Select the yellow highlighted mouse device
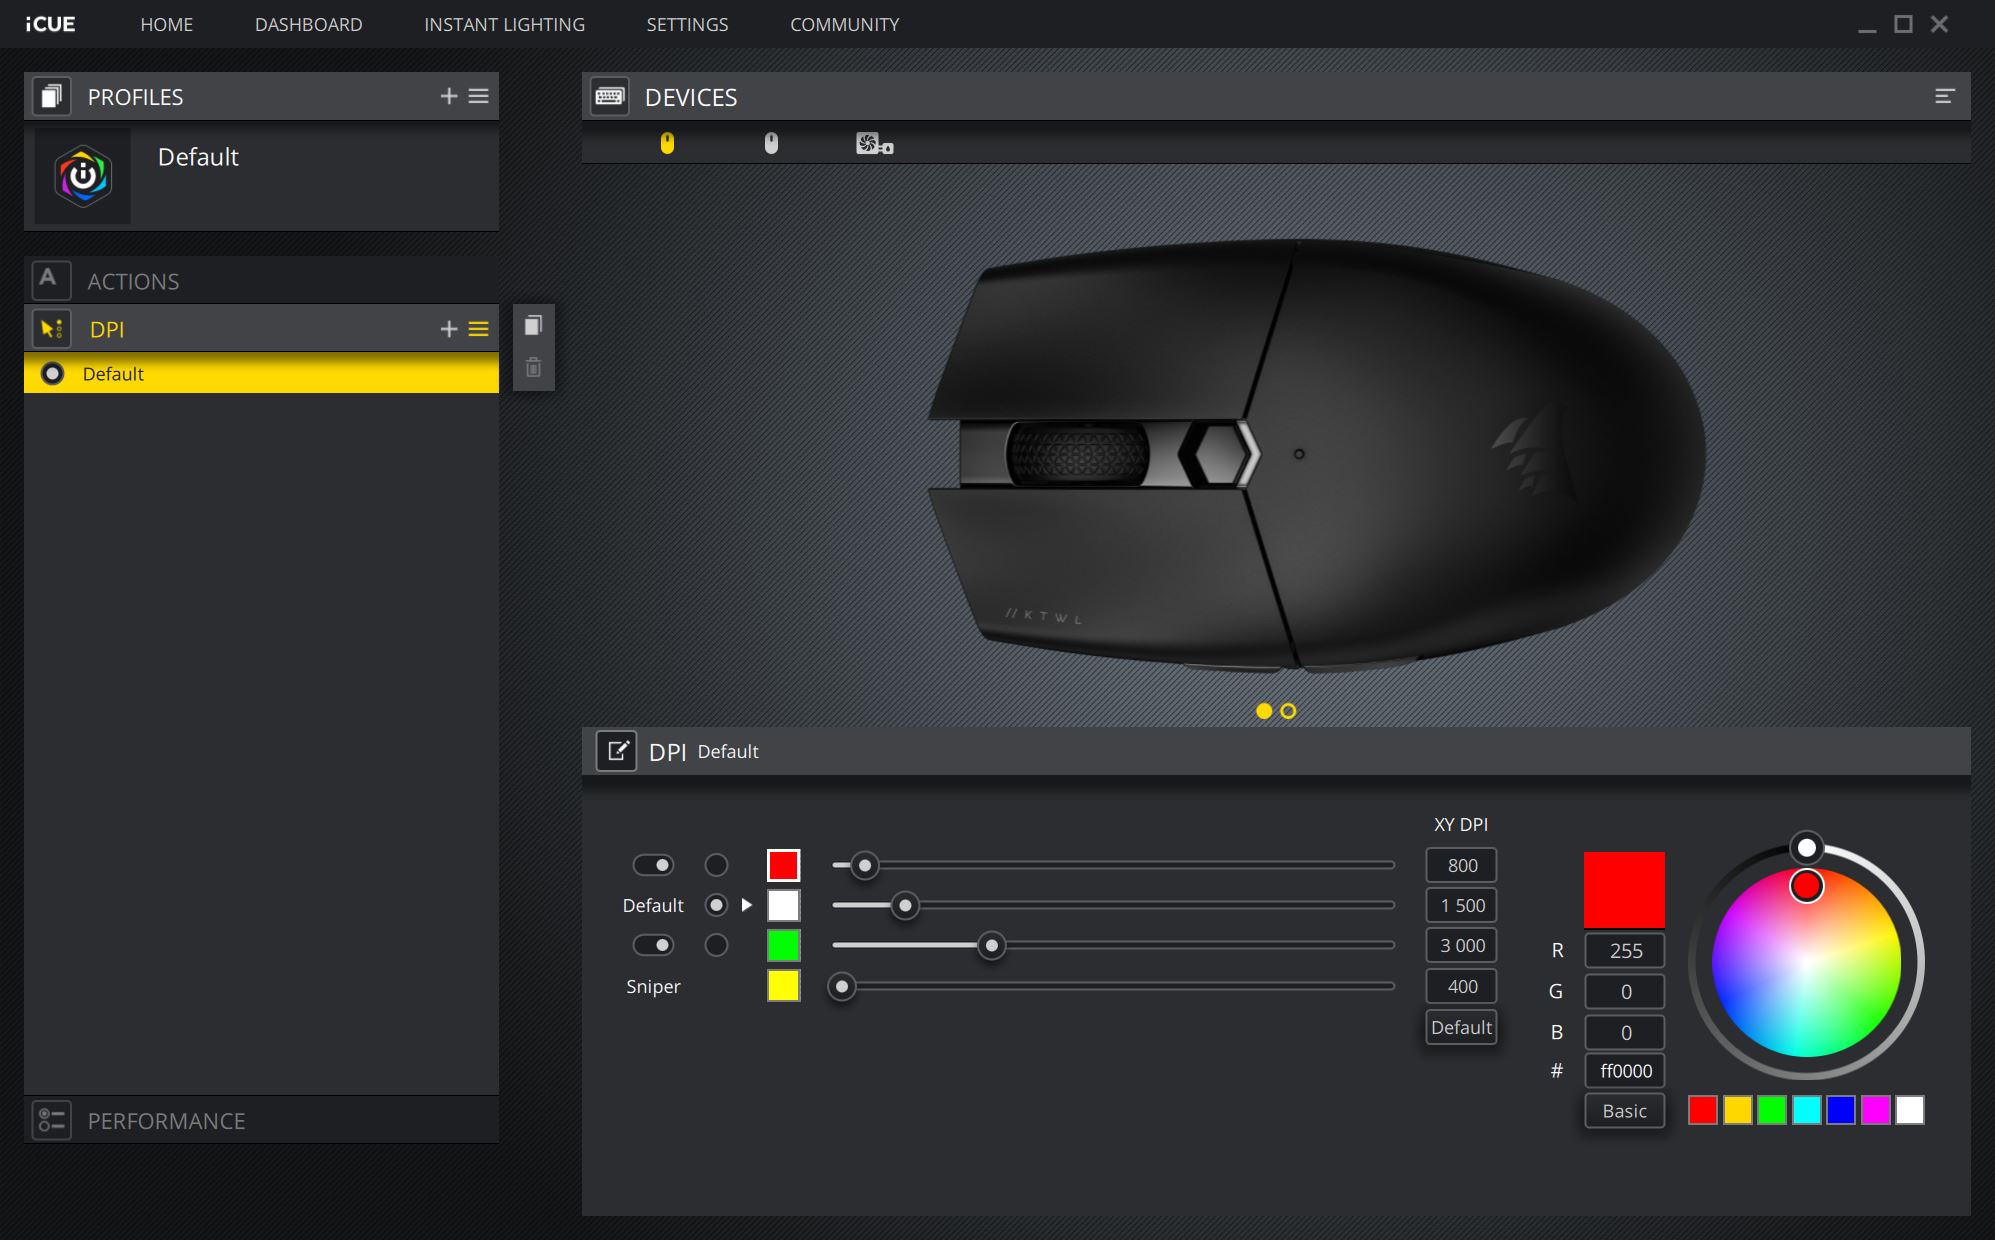Image resolution: width=1995 pixels, height=1240 pixels. (667, 144)
